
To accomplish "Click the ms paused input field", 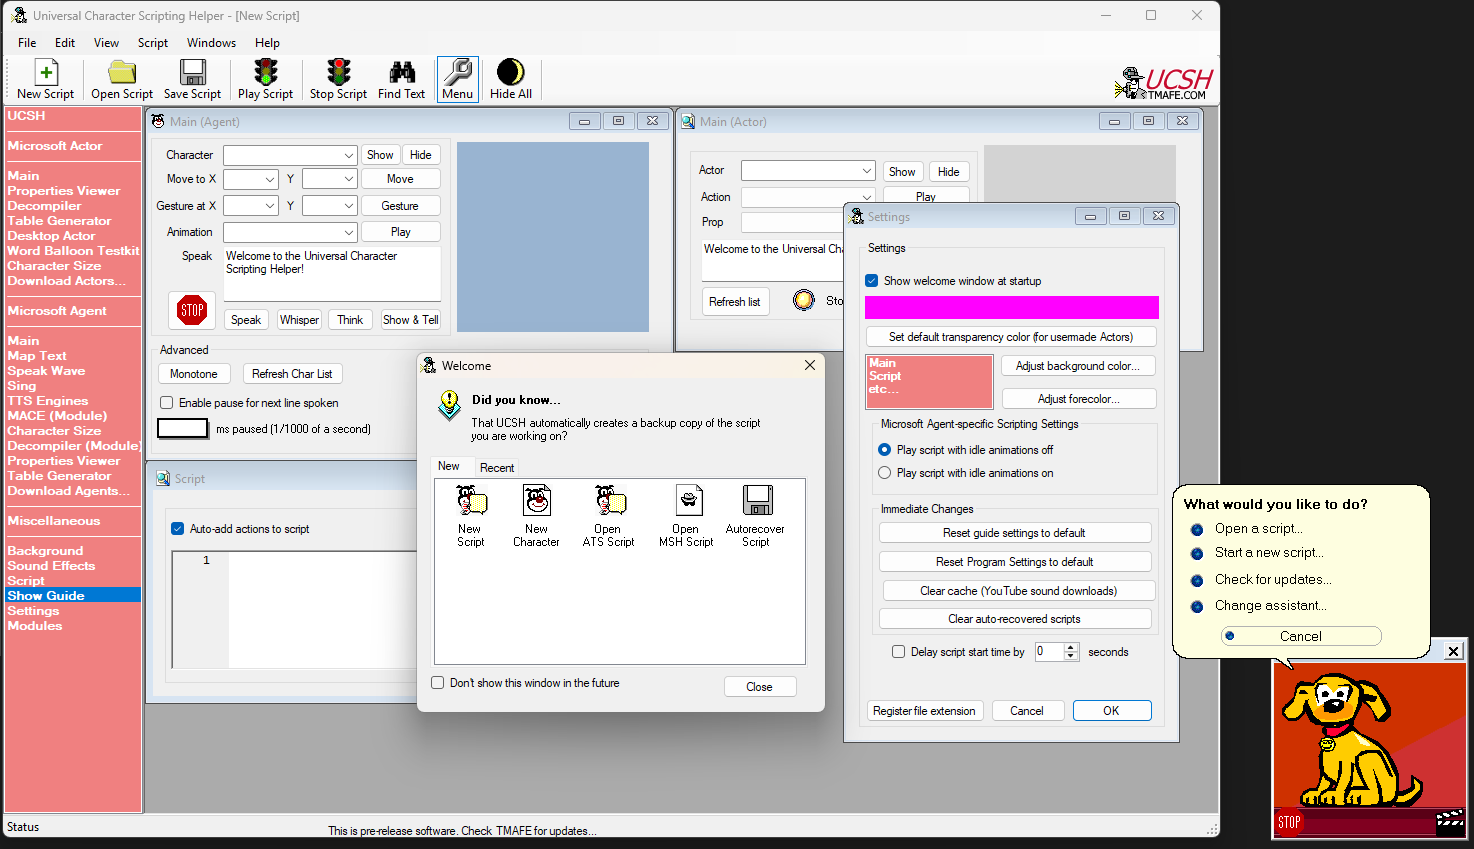I will click(x=183, y=429).
